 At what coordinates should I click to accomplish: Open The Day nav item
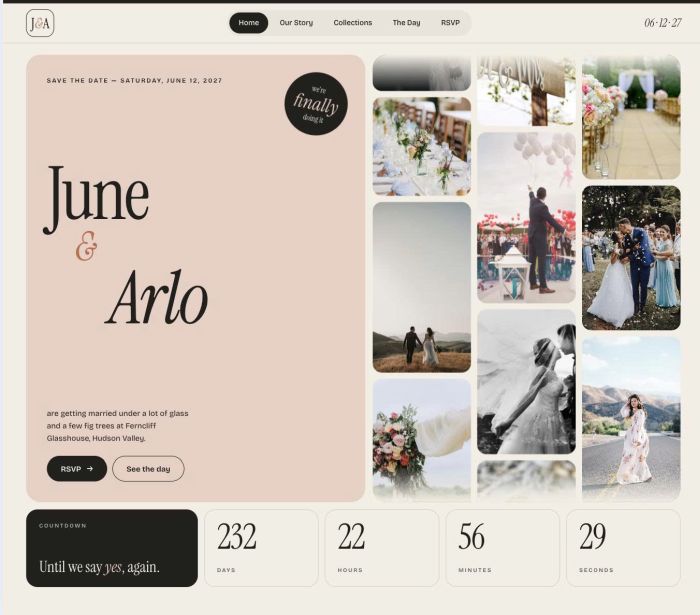pyautogui.click(x=406, y=23)
